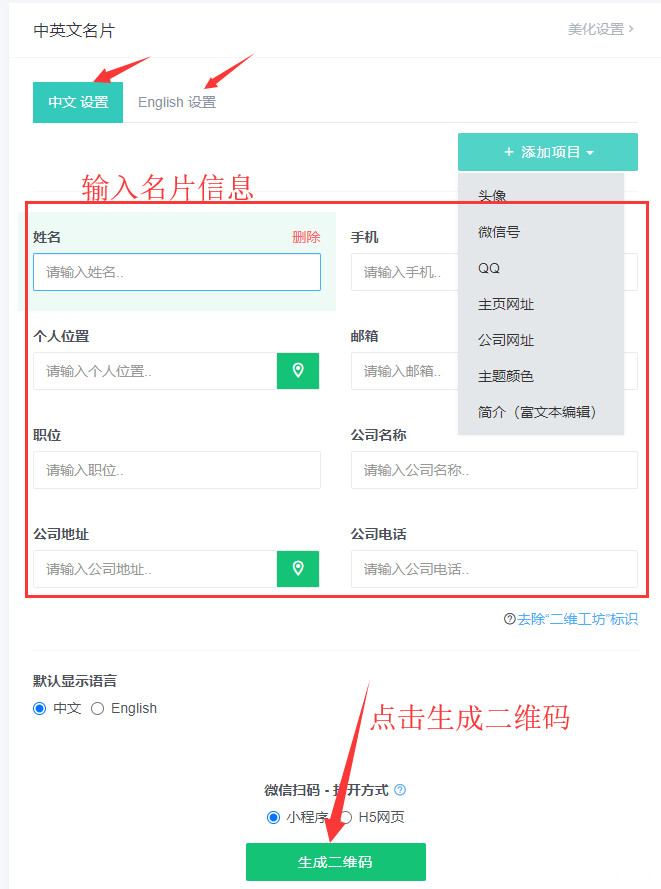Image resolution: width=661 pixels, height=889 pixels.
Task: Click help icon next to 微信扫码 打开方式
Action: pos(400,790)
